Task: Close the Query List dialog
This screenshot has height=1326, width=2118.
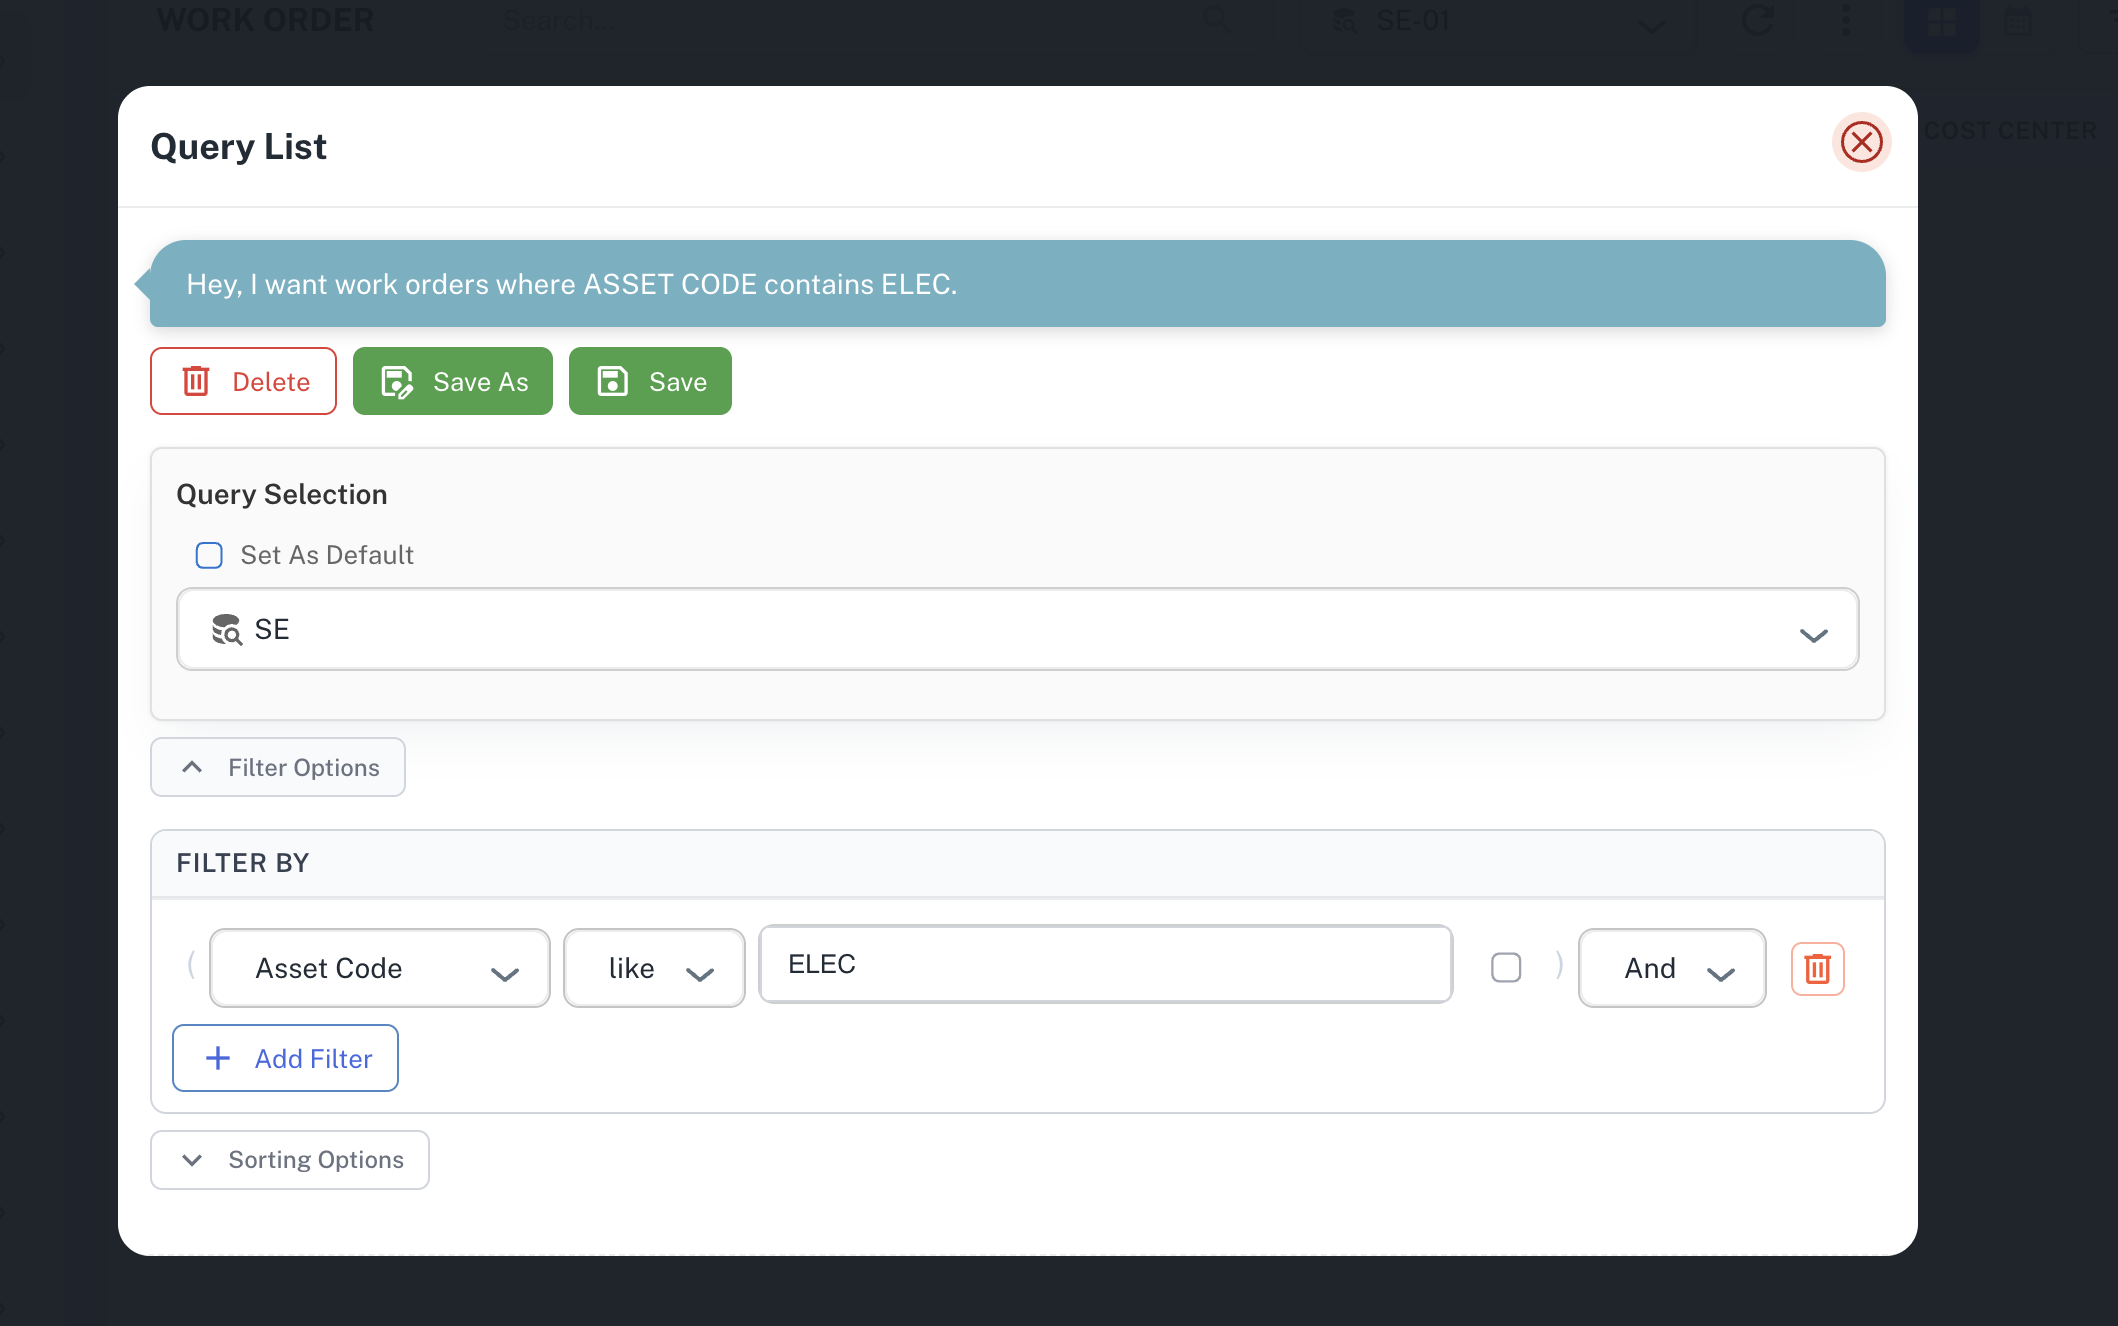Action: pos(1861,142)
